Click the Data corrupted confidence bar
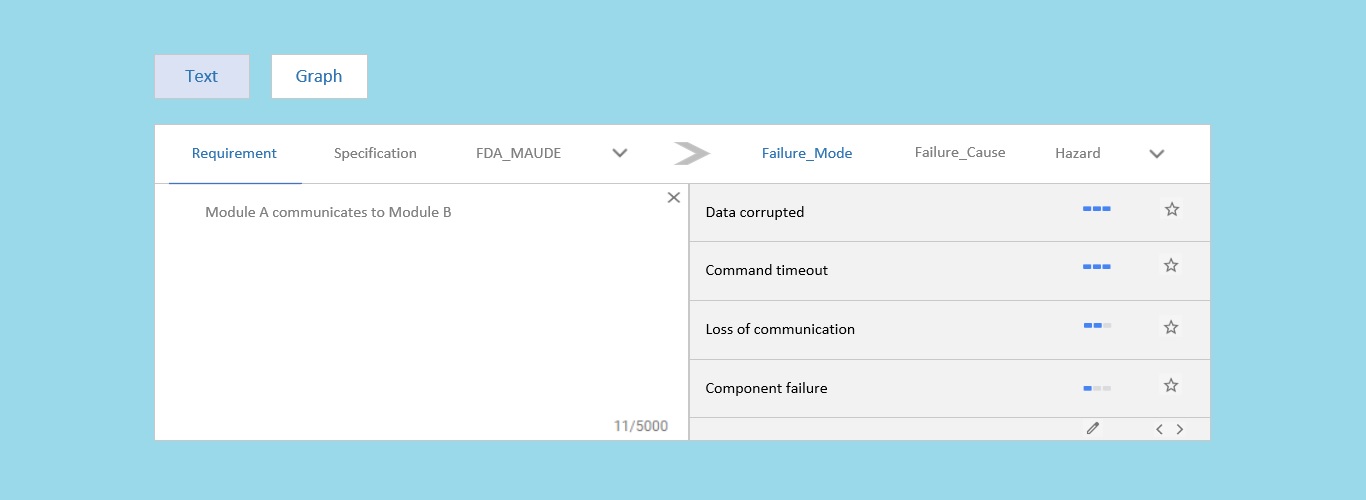Viewport: 1366px width, 500px height. [1097, 210]
